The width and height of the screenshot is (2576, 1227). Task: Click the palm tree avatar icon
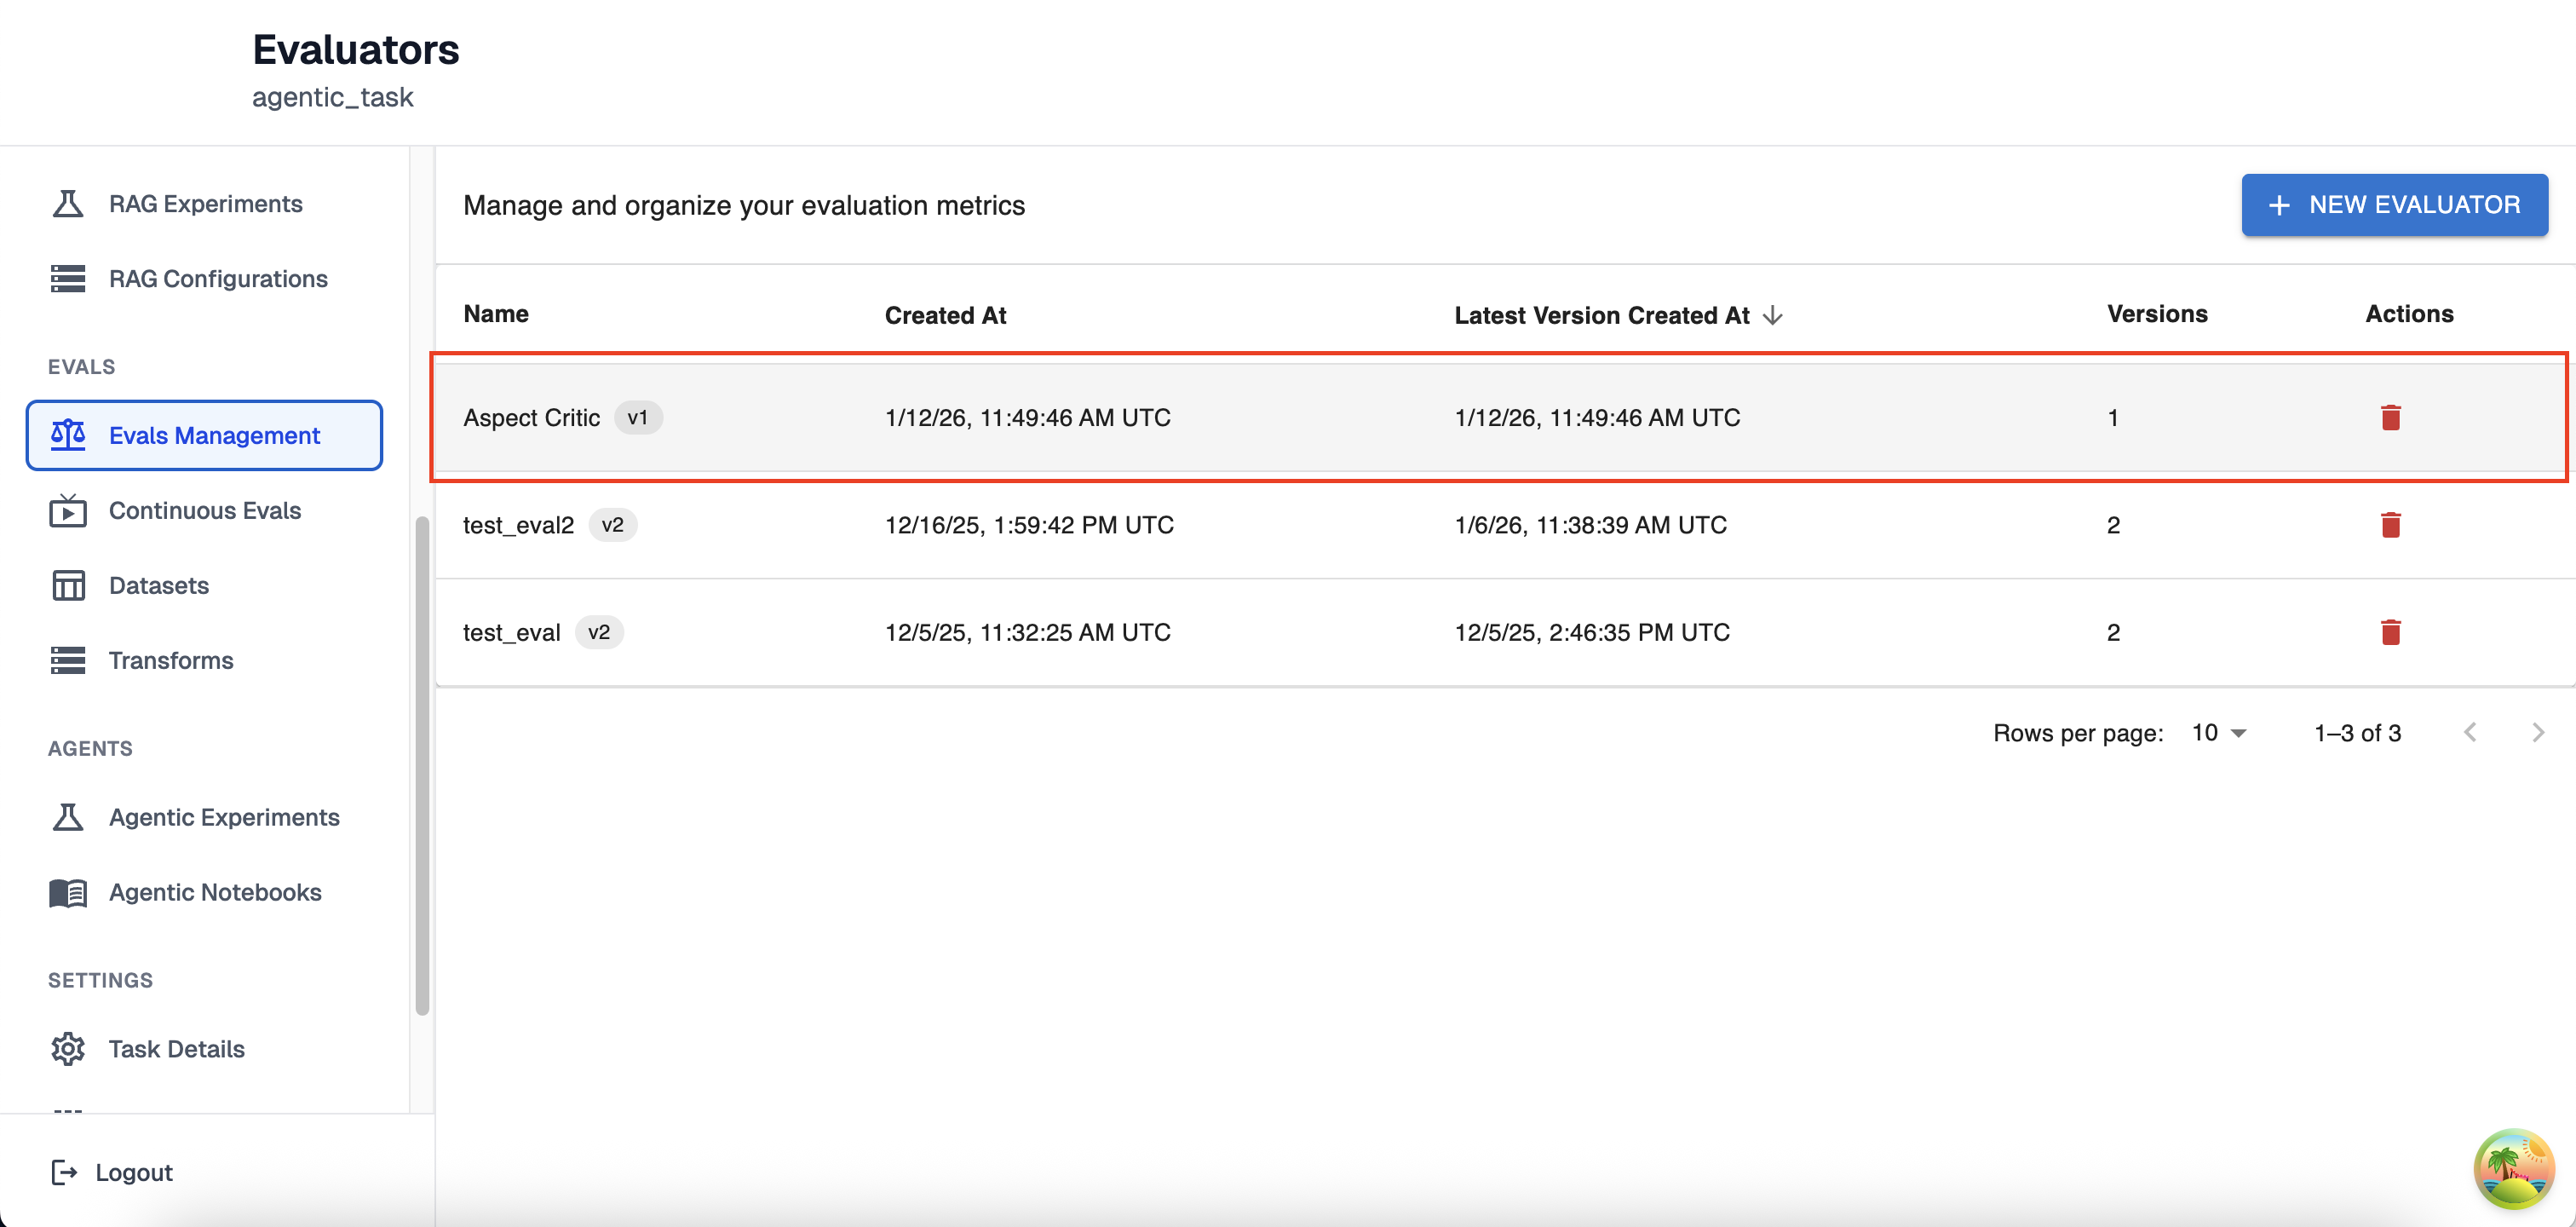point(2513,1168)
